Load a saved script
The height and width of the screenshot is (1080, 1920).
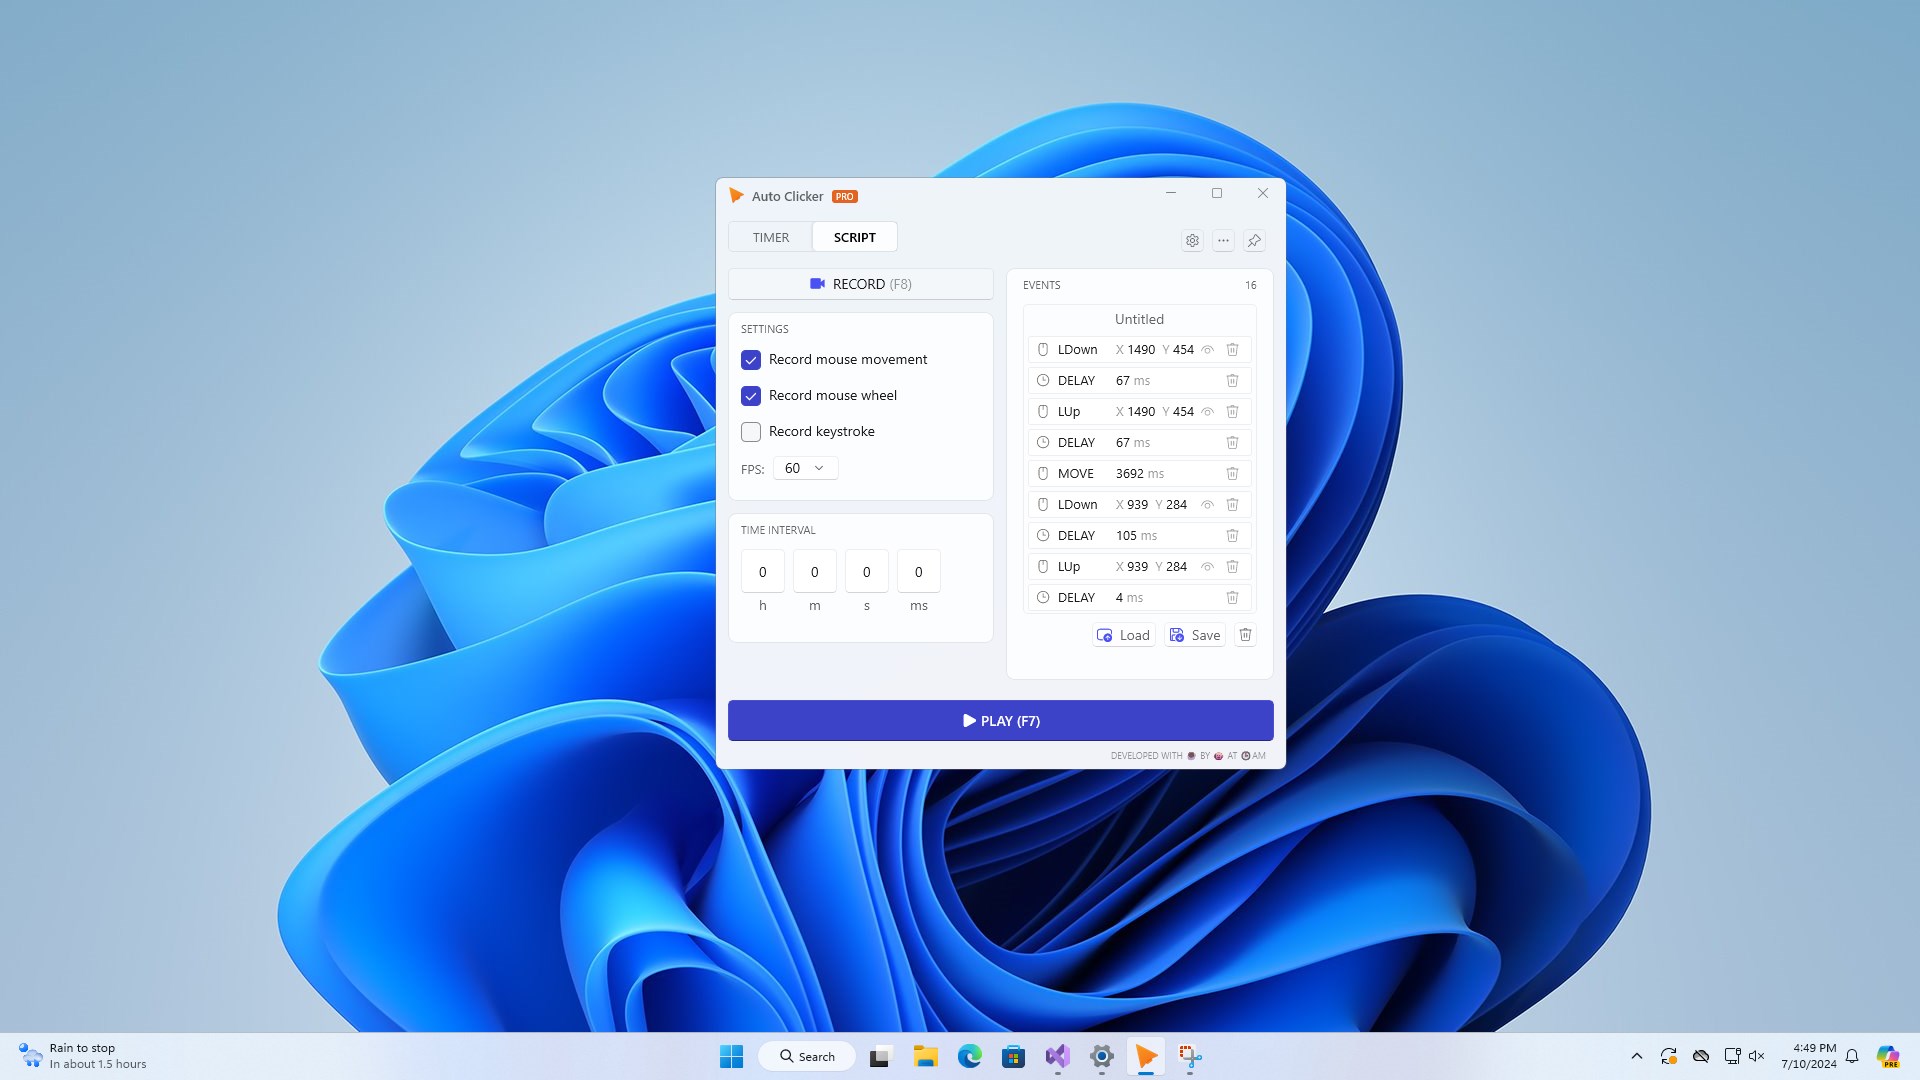click(1123, 635)
